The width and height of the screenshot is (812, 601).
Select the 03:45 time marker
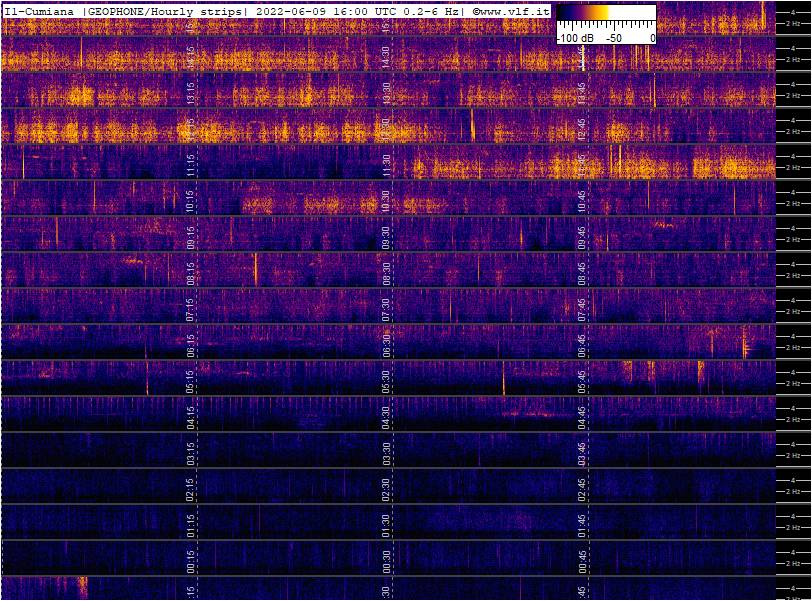[x=582, y=454]
